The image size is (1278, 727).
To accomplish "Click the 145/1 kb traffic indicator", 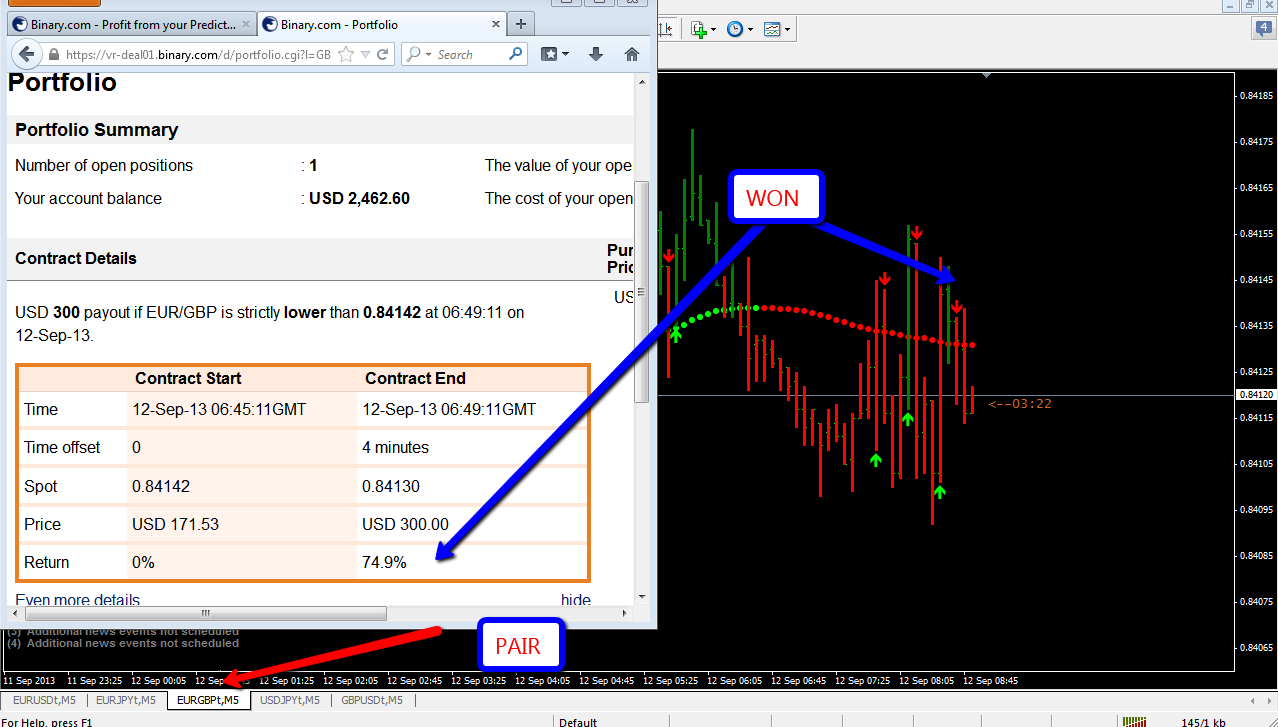I will (x=1203, y=721).
